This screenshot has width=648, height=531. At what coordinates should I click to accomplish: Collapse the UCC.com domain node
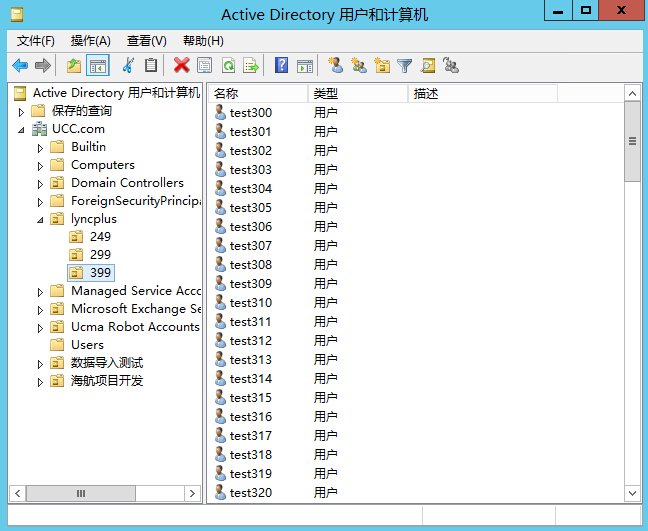[21, 130]
